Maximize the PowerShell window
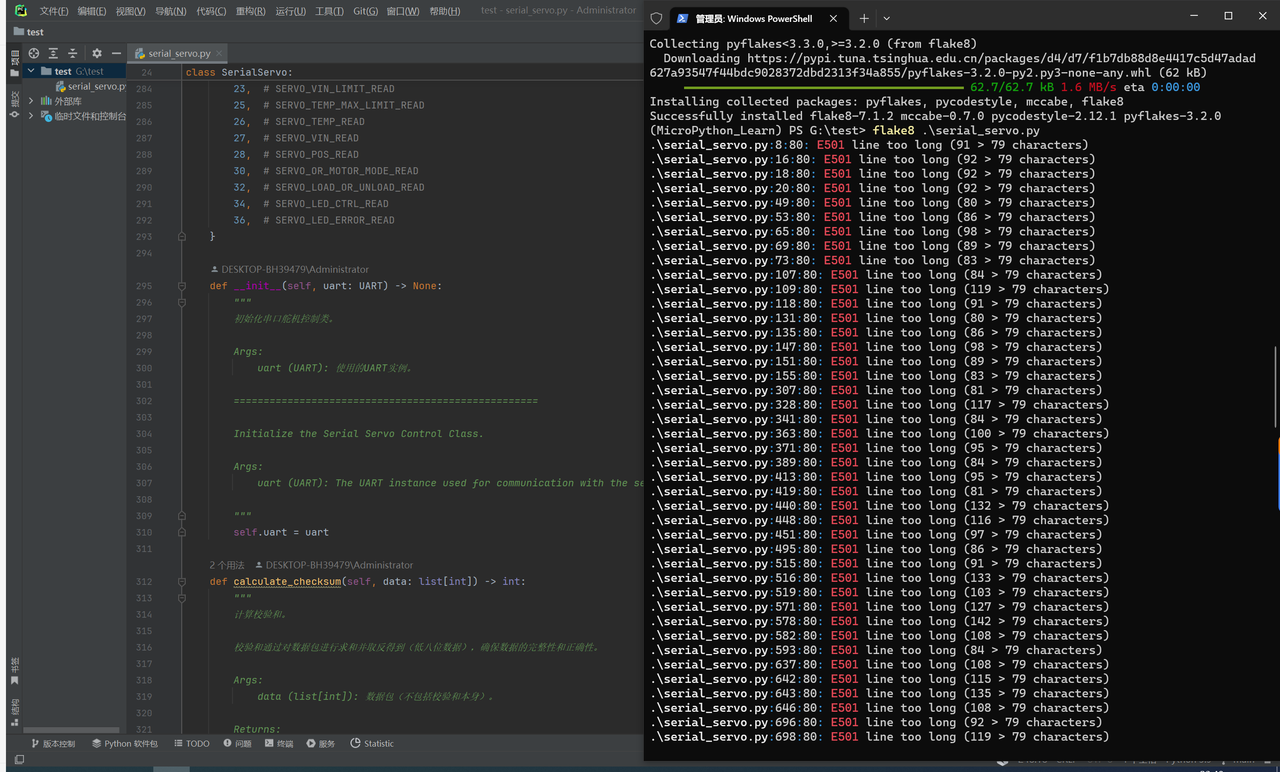Image resolution: width=1280 pixels, height=772 pixels. 1228,16
